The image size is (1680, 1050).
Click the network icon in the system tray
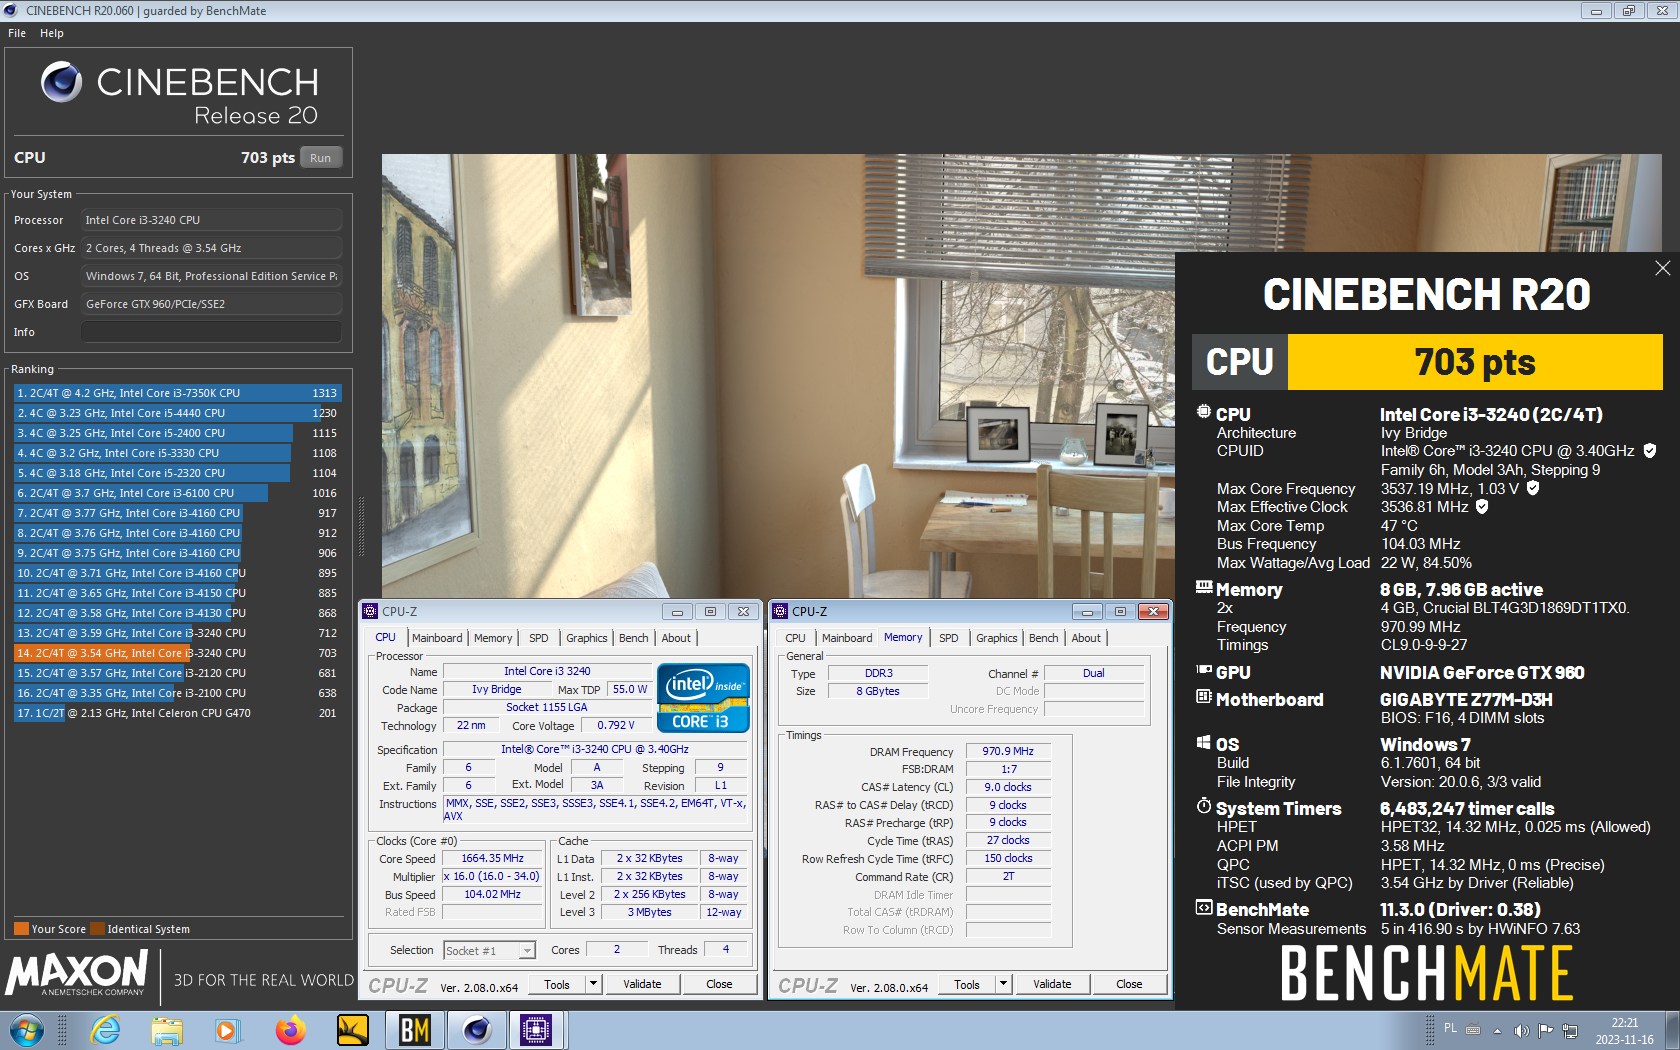pyautogui.click(x=1570, y=1030)
